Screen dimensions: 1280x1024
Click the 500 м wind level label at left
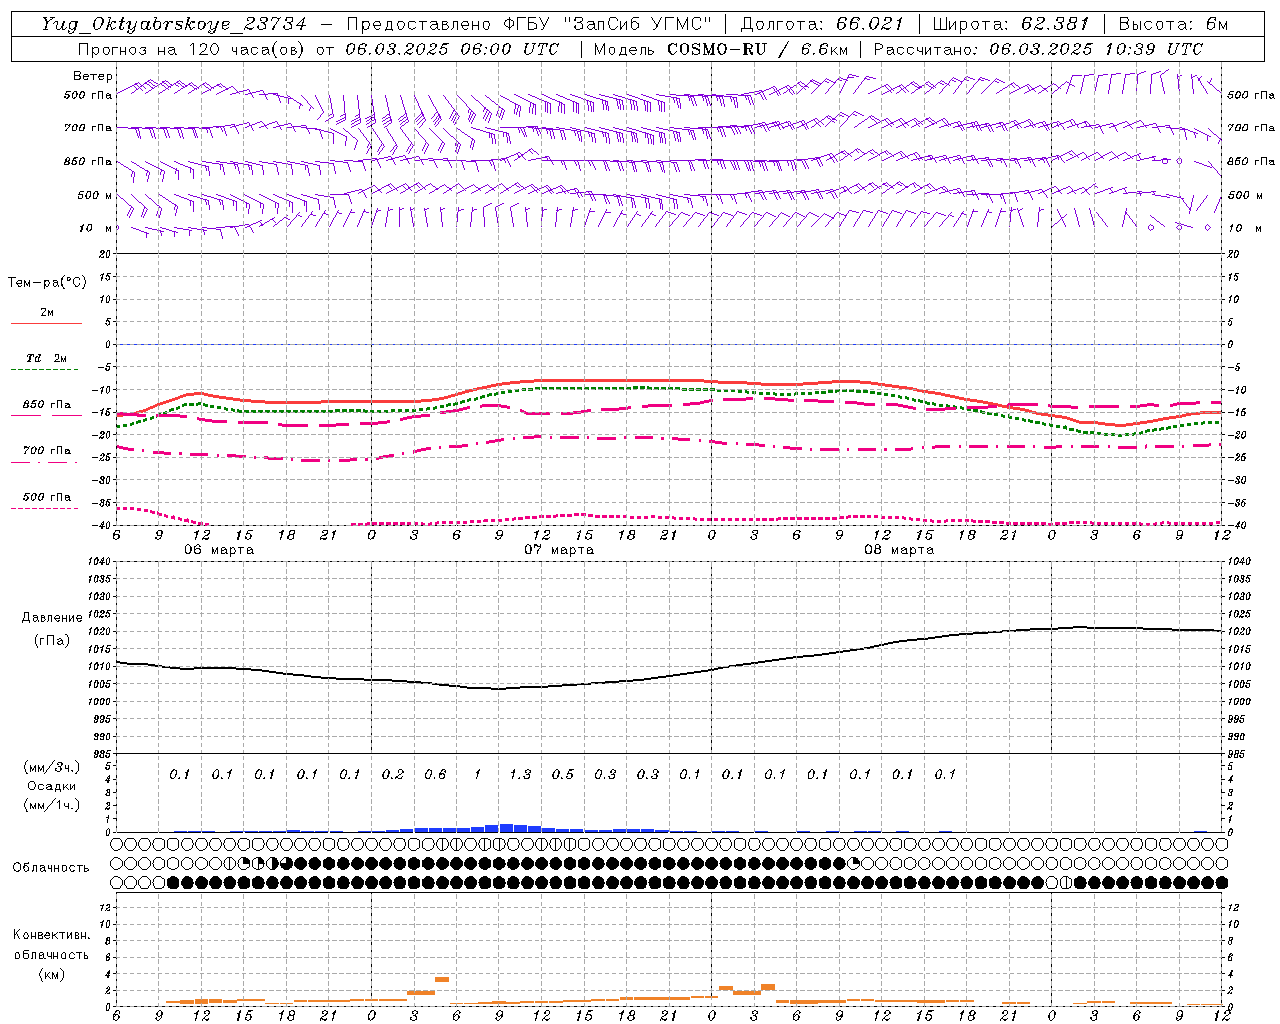[95, 196]
